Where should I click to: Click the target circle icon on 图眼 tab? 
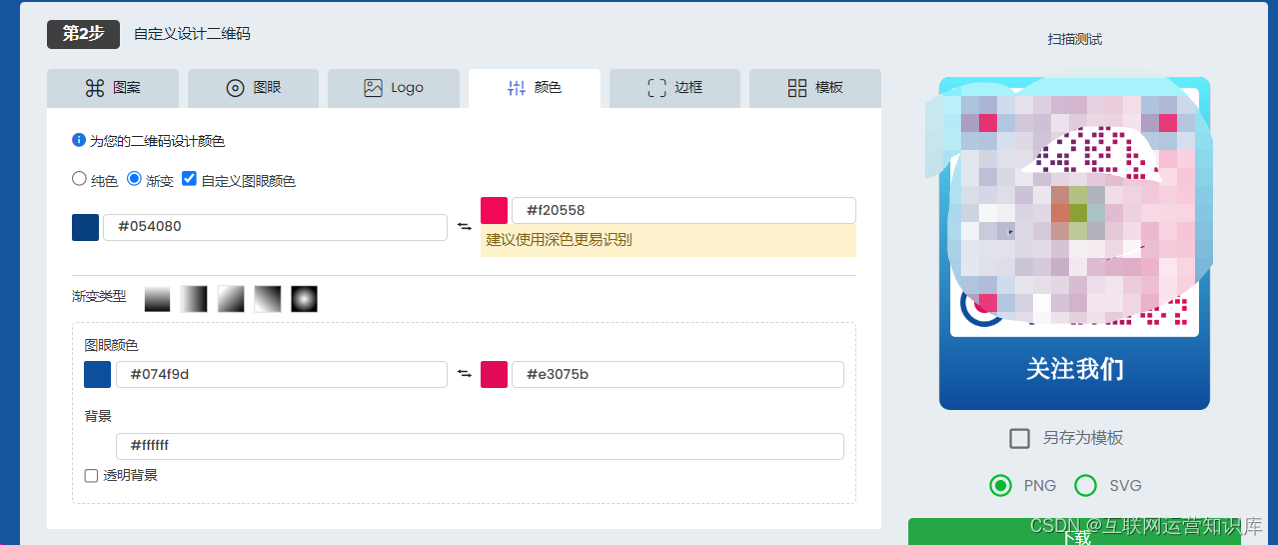point(235,88)
